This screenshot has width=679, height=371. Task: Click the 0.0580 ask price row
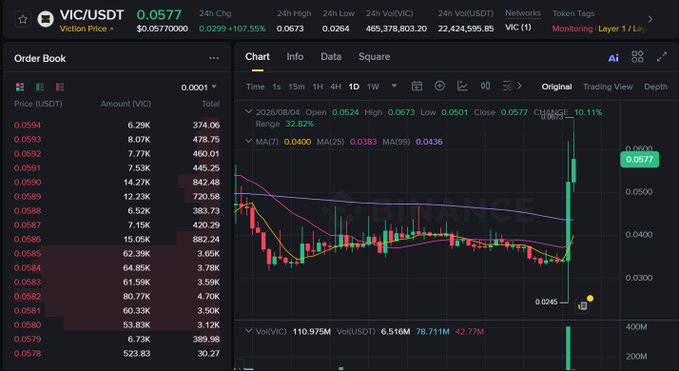pos(116,325)
